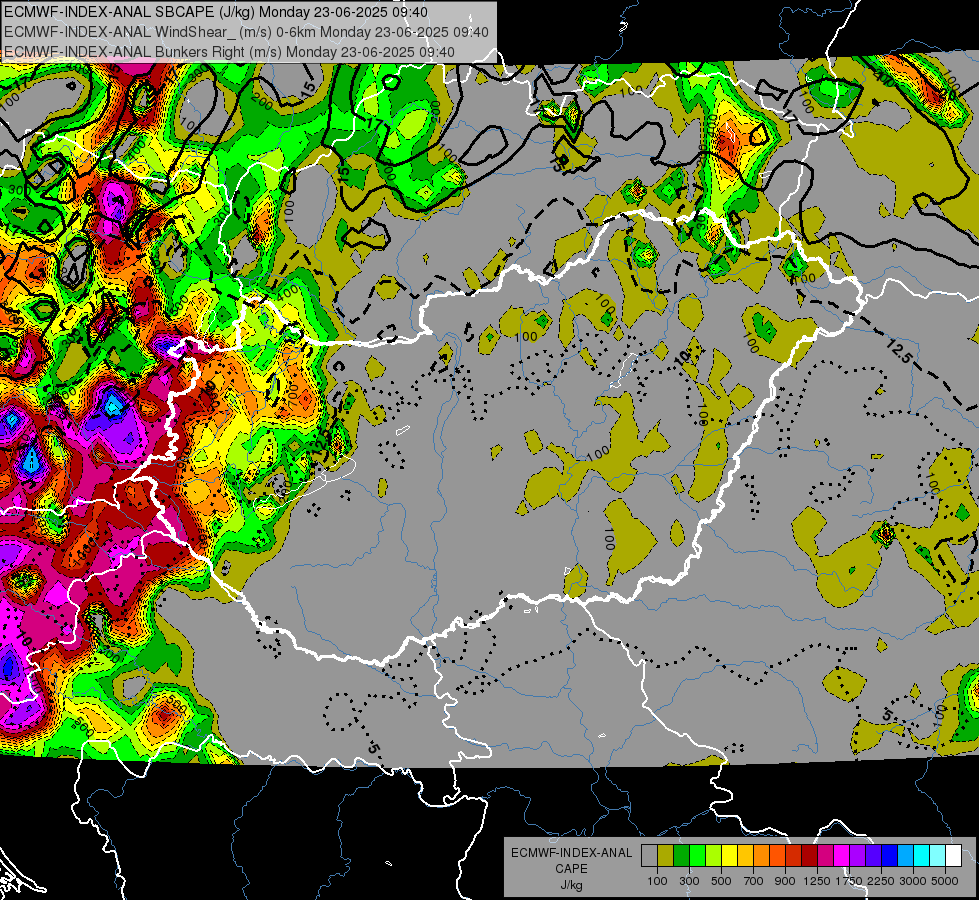Click the 1750 value under the colorbar
979x900 pixels.
pos(849,881)
